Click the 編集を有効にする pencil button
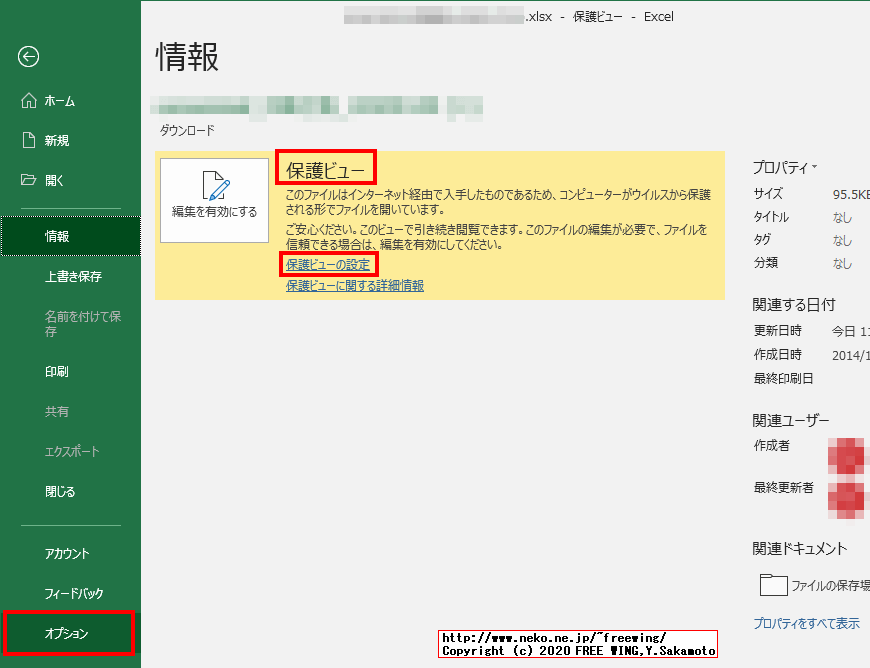 click(213, 199)
